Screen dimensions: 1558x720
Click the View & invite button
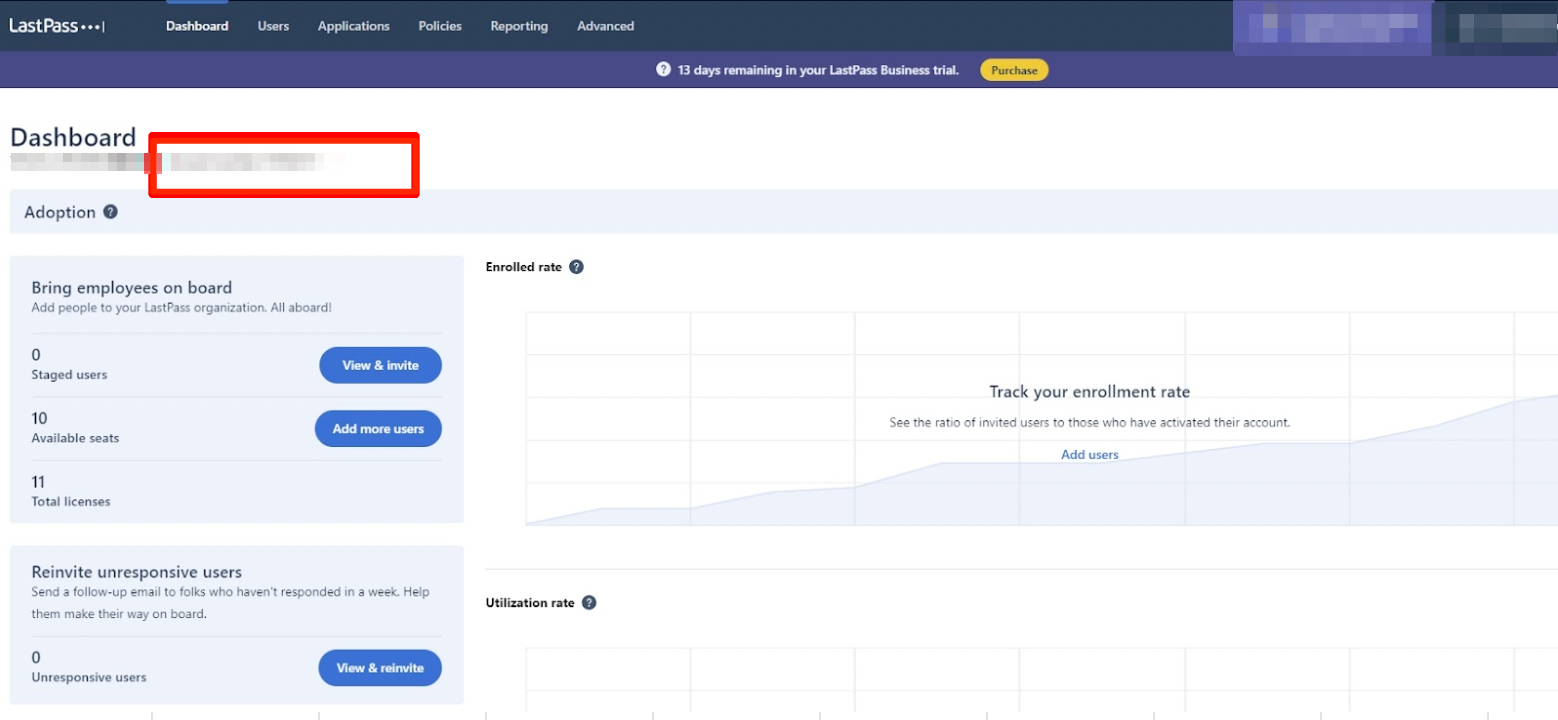pyautogui.click(x=380, y=365)
